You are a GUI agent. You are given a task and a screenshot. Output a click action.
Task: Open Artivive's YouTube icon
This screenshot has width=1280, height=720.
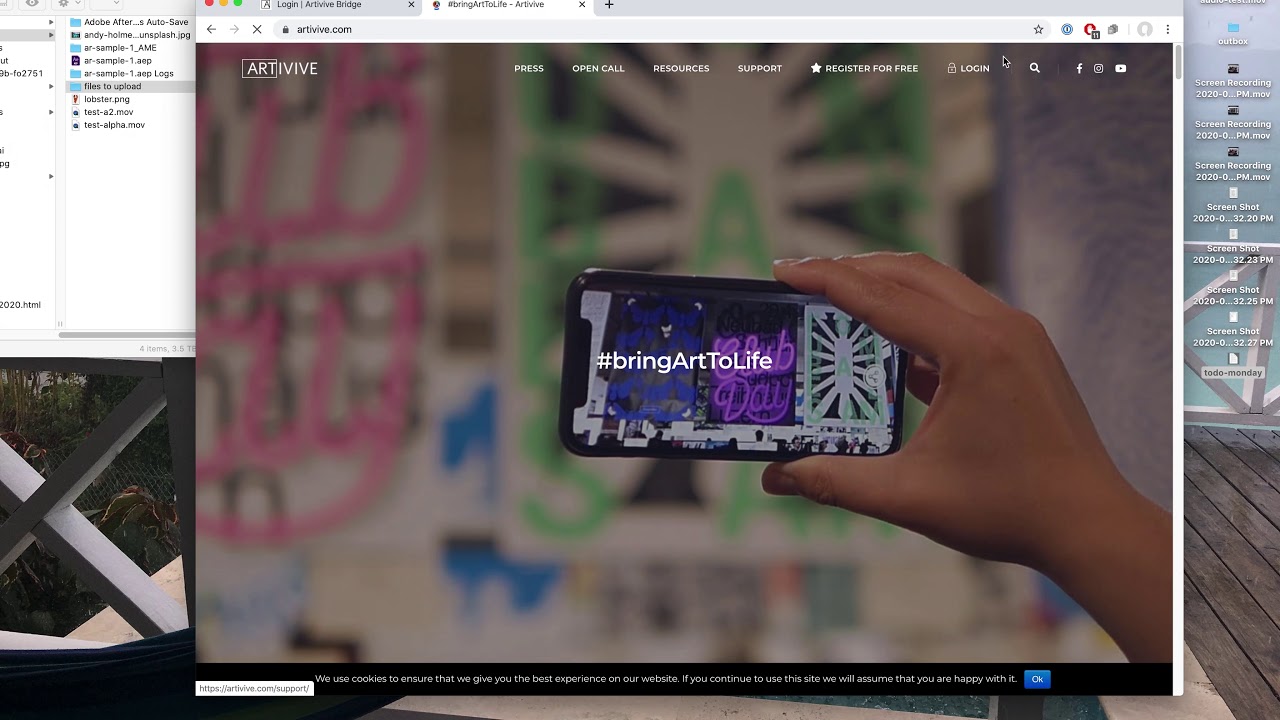[1120, 68]
